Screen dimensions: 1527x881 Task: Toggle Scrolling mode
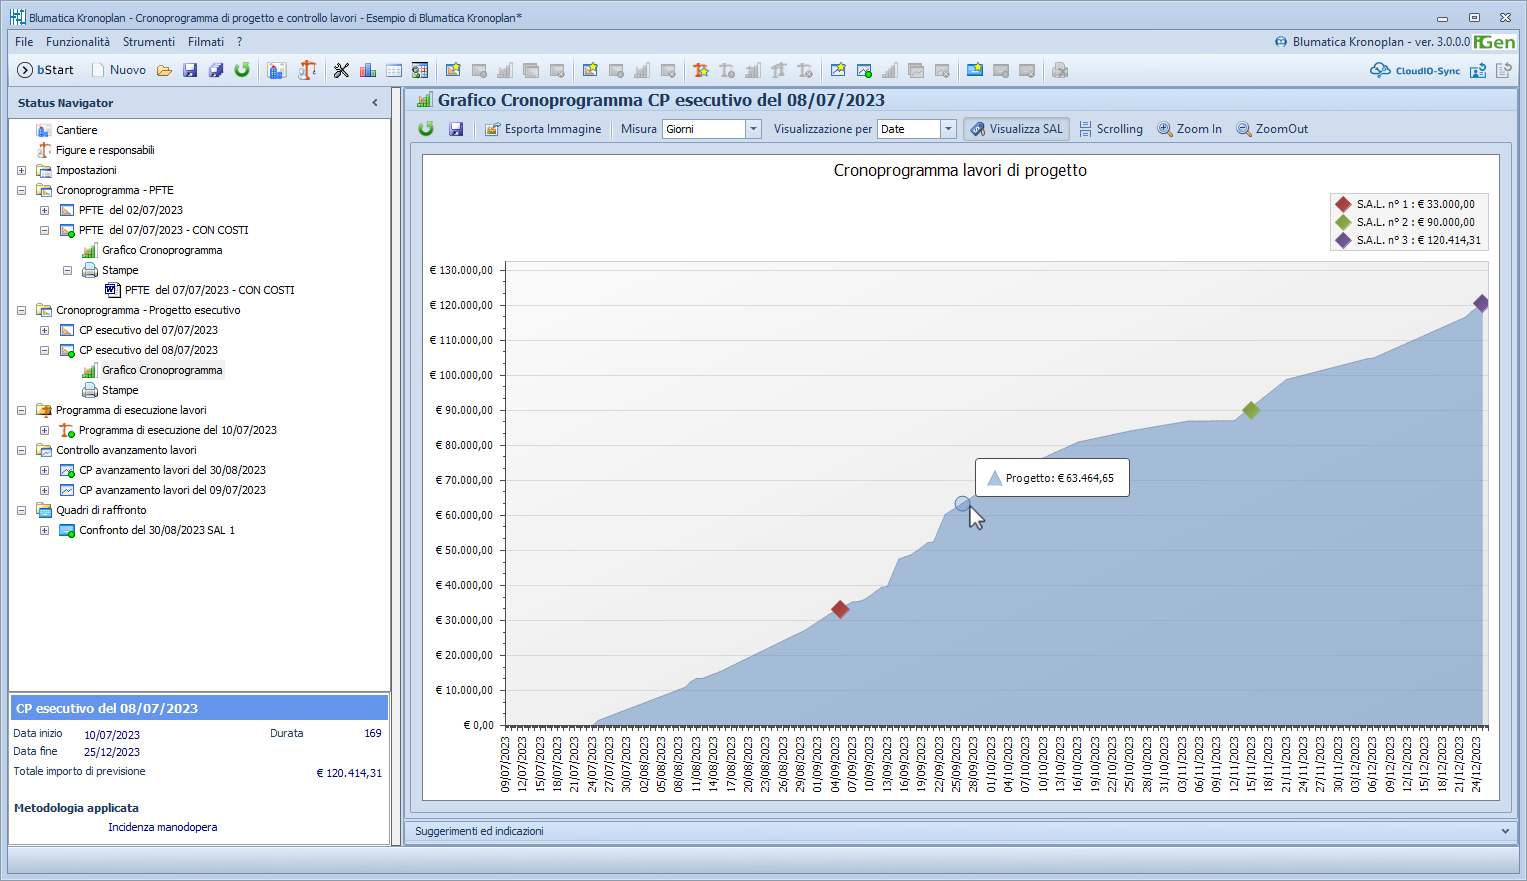coord(1111,129)
